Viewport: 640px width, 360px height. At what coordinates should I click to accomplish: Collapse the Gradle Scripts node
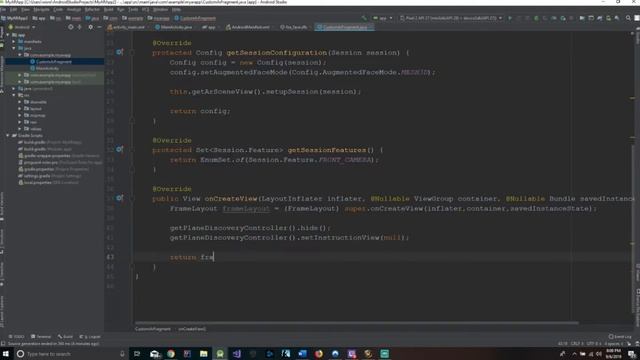coord(8,136)
